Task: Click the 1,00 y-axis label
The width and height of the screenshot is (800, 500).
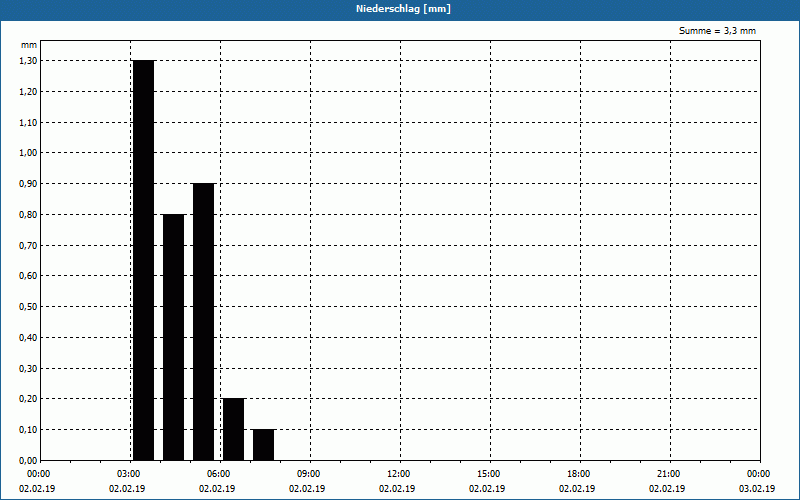Action: click(28, 153)
